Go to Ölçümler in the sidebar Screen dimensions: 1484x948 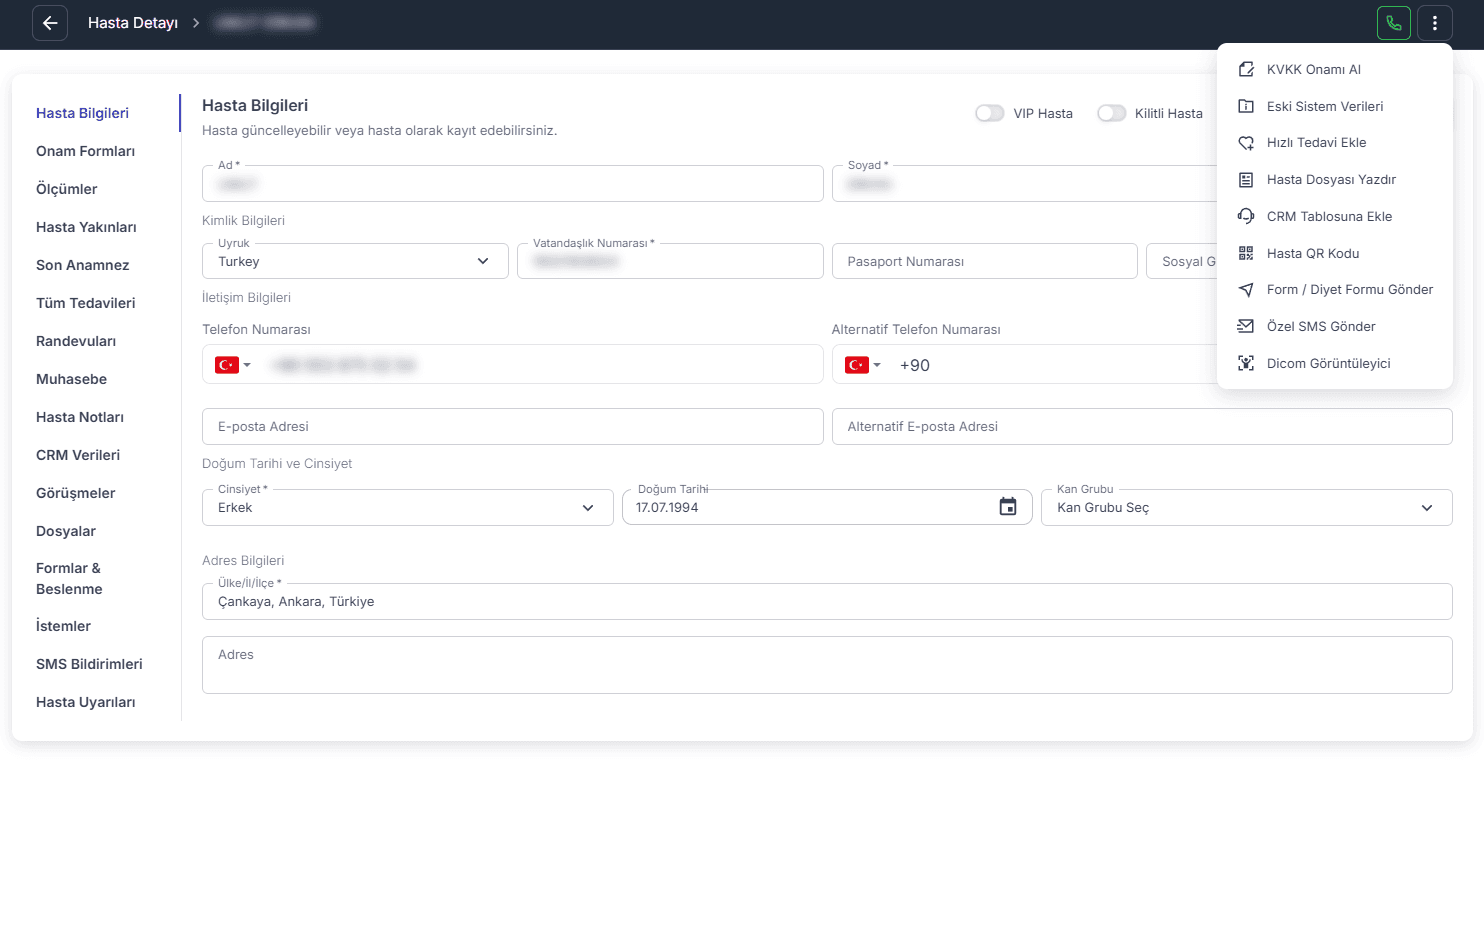(x=67, y=189)
